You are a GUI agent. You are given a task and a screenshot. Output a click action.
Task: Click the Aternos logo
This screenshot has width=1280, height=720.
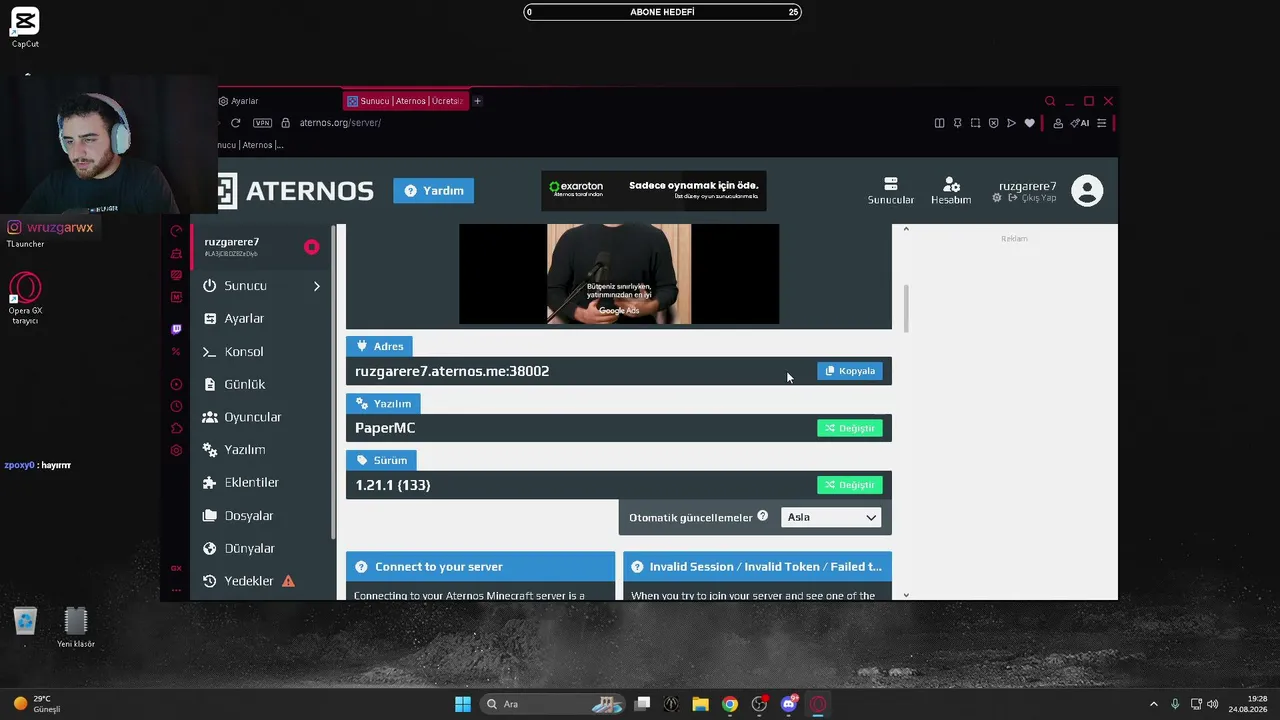[x=296, y=190]
